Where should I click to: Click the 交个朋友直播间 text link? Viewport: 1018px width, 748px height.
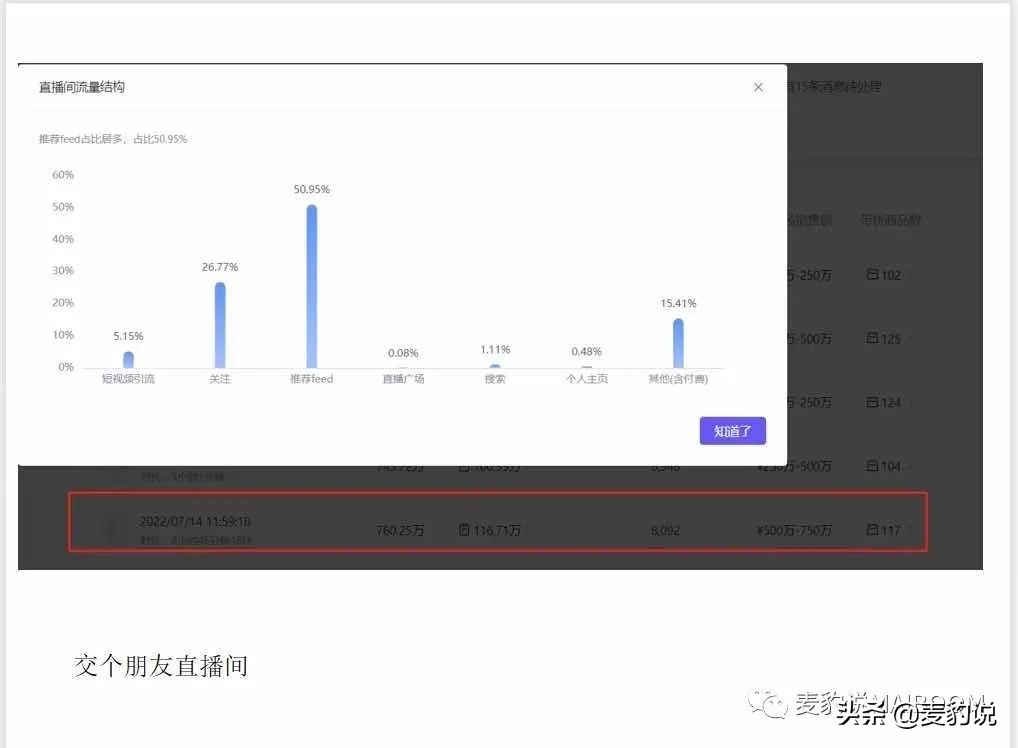point(161,665)
